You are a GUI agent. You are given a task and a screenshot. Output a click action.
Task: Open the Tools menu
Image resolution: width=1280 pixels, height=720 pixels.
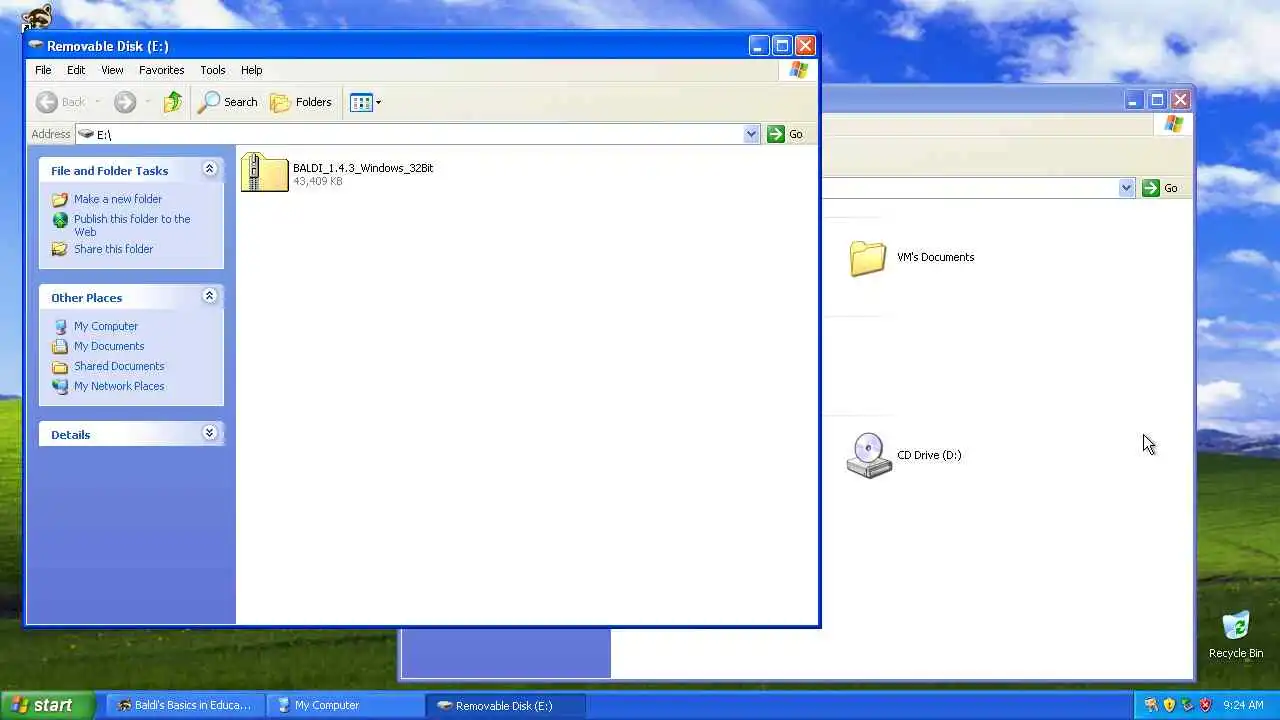click(213, 70)
